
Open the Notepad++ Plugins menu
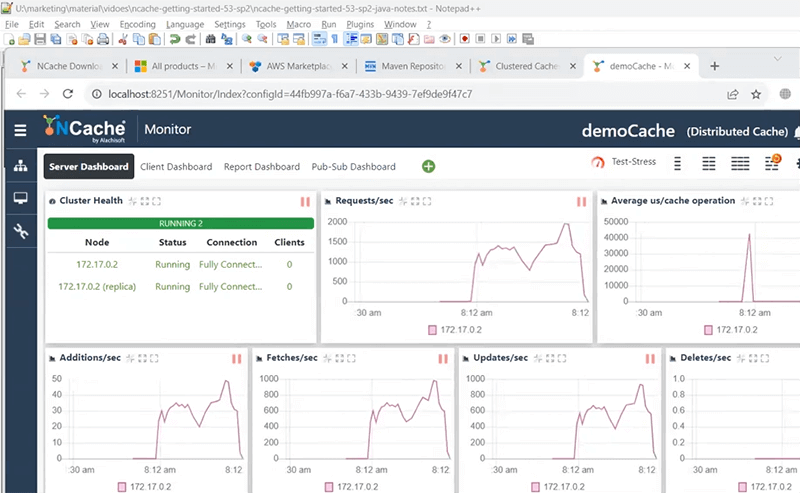pos(360,24)
